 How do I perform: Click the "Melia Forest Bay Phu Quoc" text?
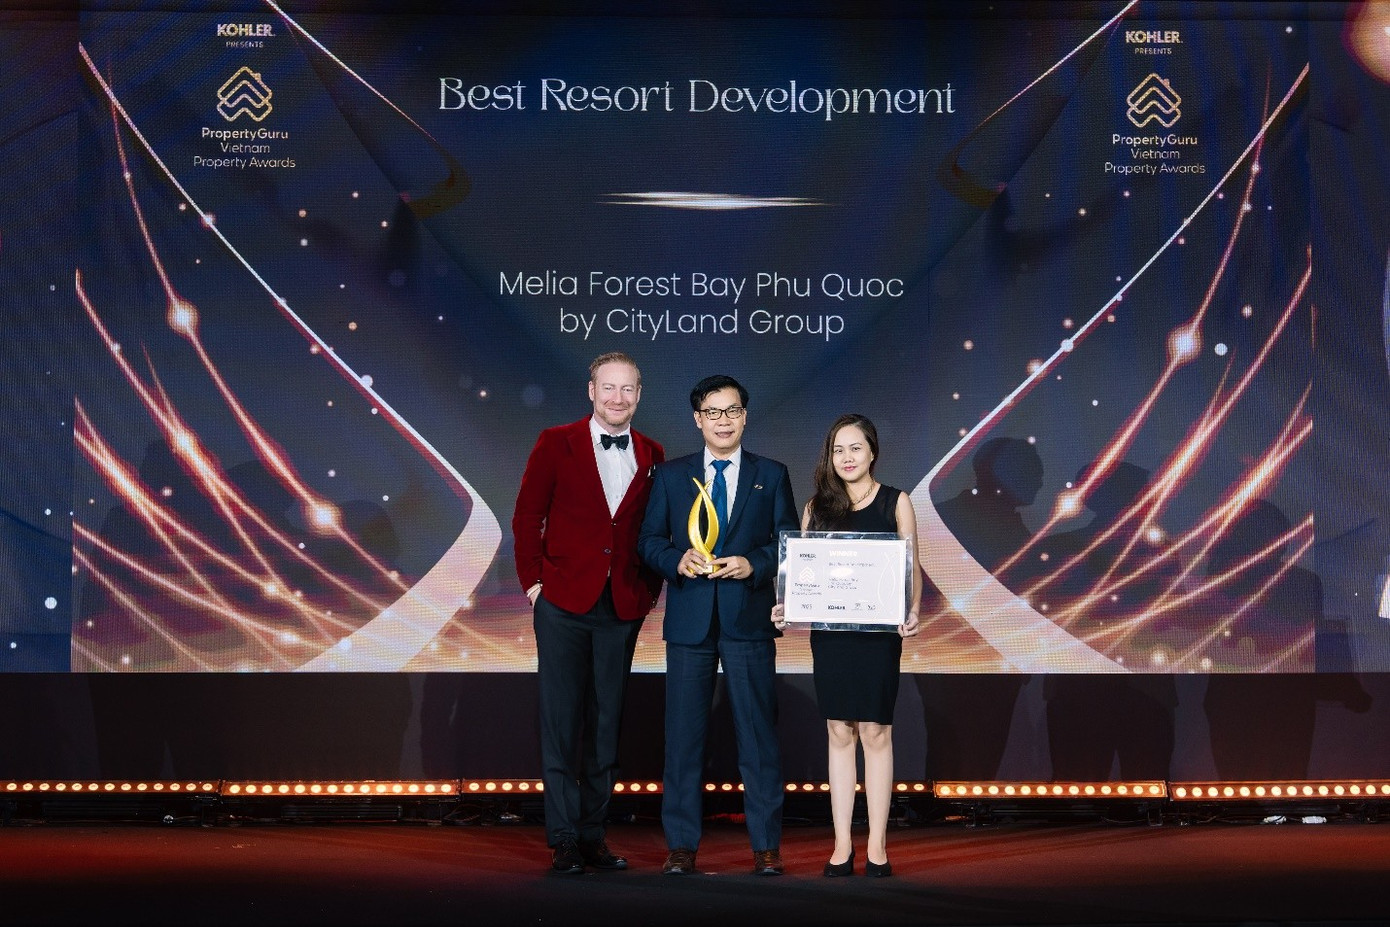[700, 285]
